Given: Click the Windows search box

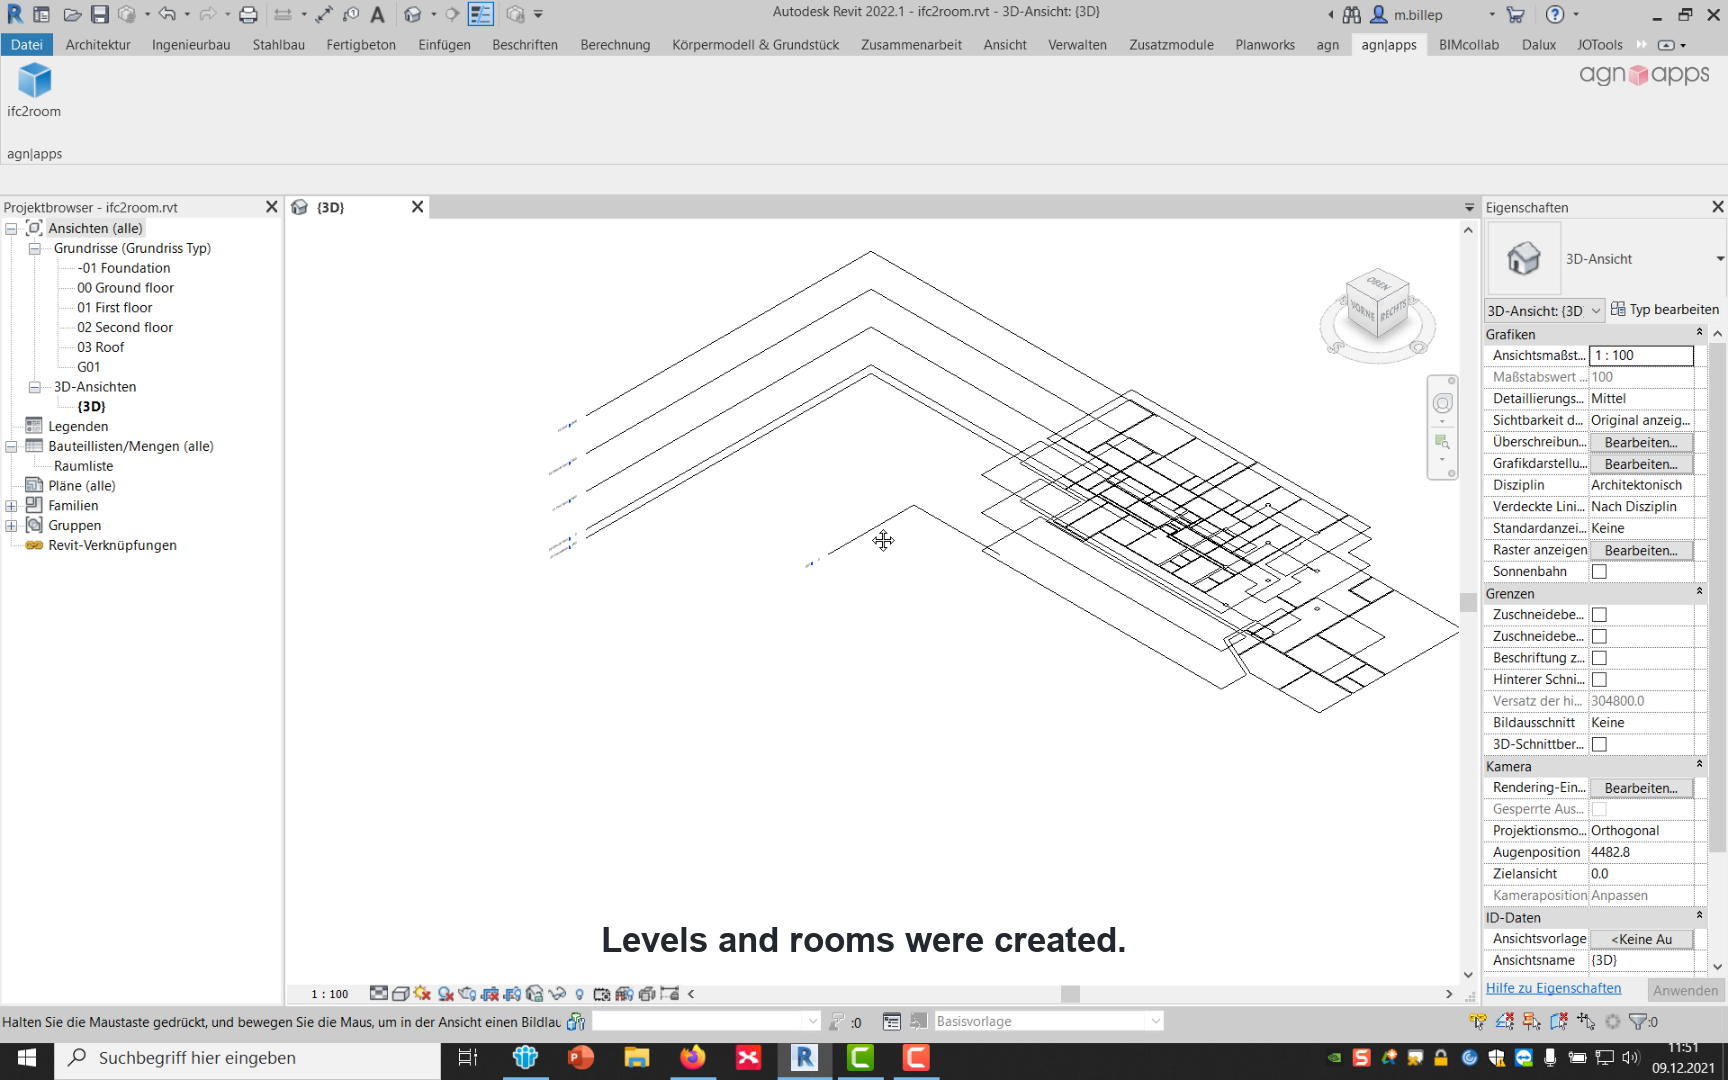Looking at the screenshot, I should click(x=247, y=1058).
